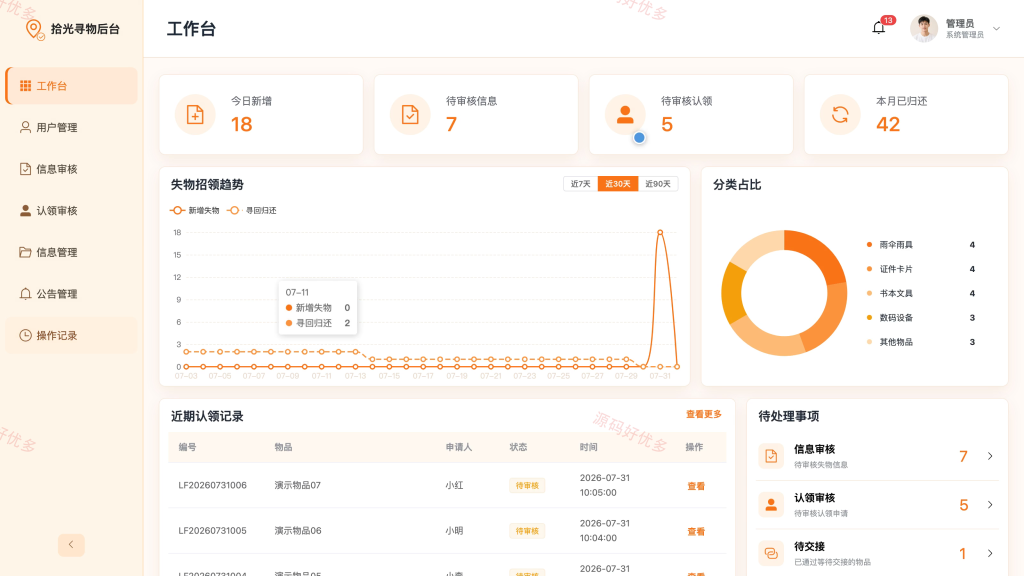This screenshot has width=1024, height=576.
Task: Open the notification bell
Action: click(x=878, y=28)
